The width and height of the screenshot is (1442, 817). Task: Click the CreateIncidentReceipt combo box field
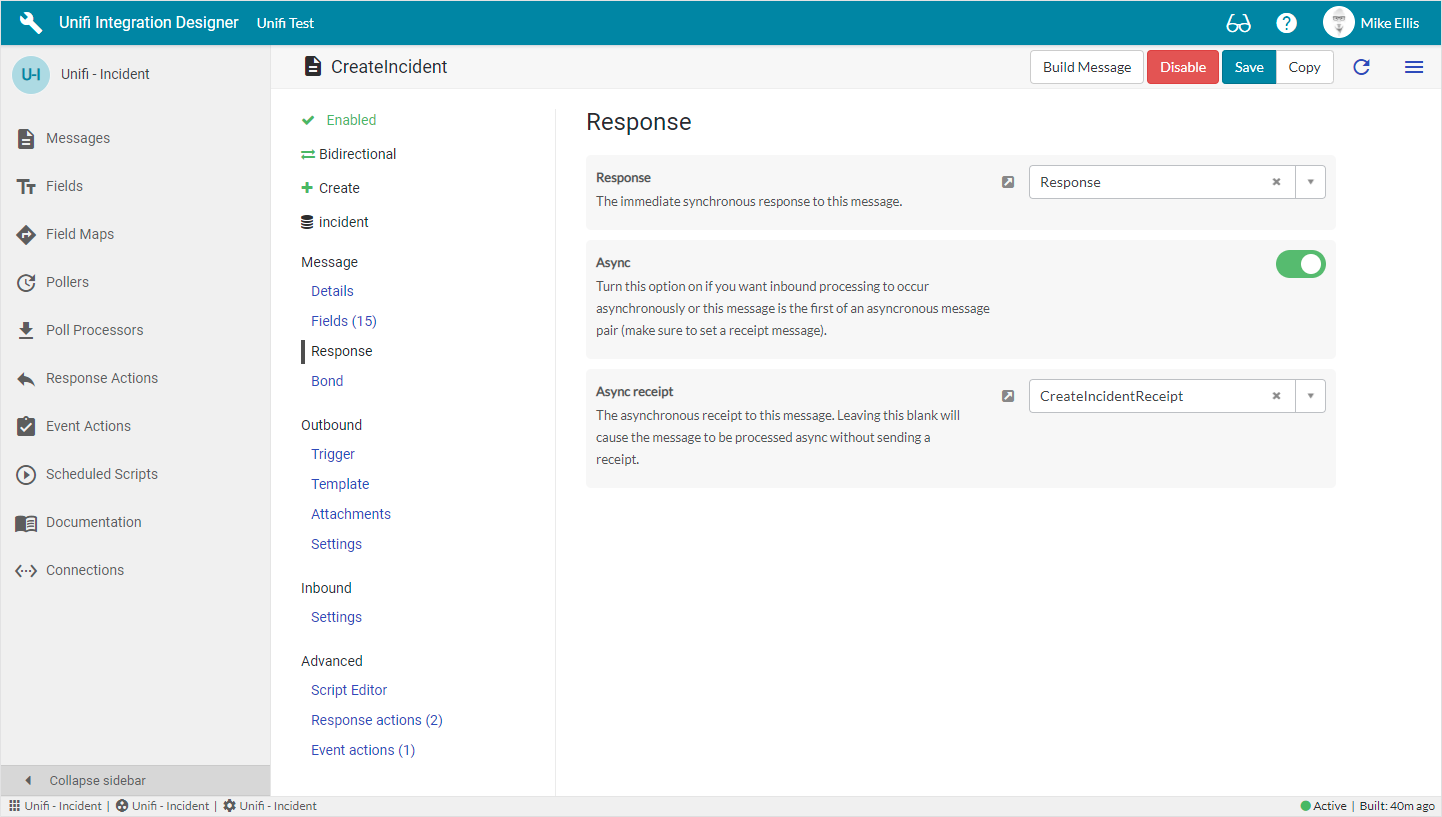tap(1150, 396)
